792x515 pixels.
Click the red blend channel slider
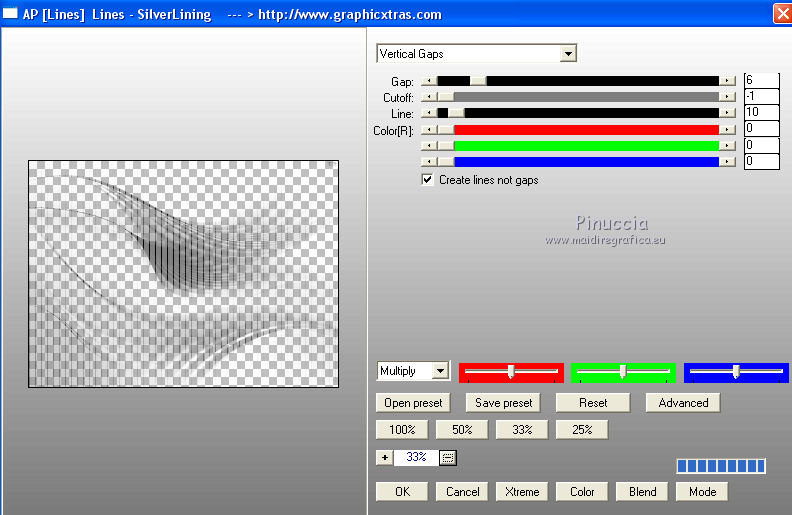tap(511, 372)
